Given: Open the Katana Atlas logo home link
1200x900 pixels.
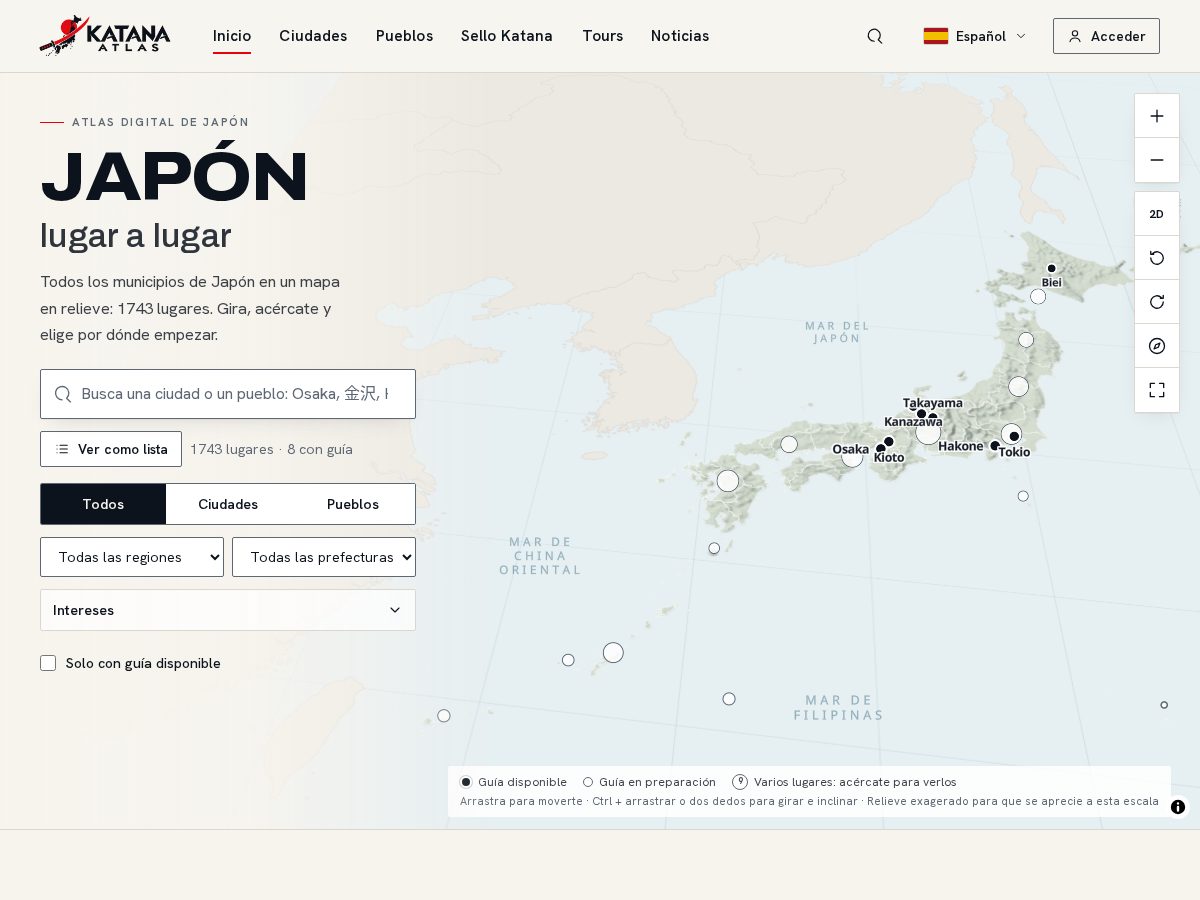Looking at the screenshot, I should (105, 36).
